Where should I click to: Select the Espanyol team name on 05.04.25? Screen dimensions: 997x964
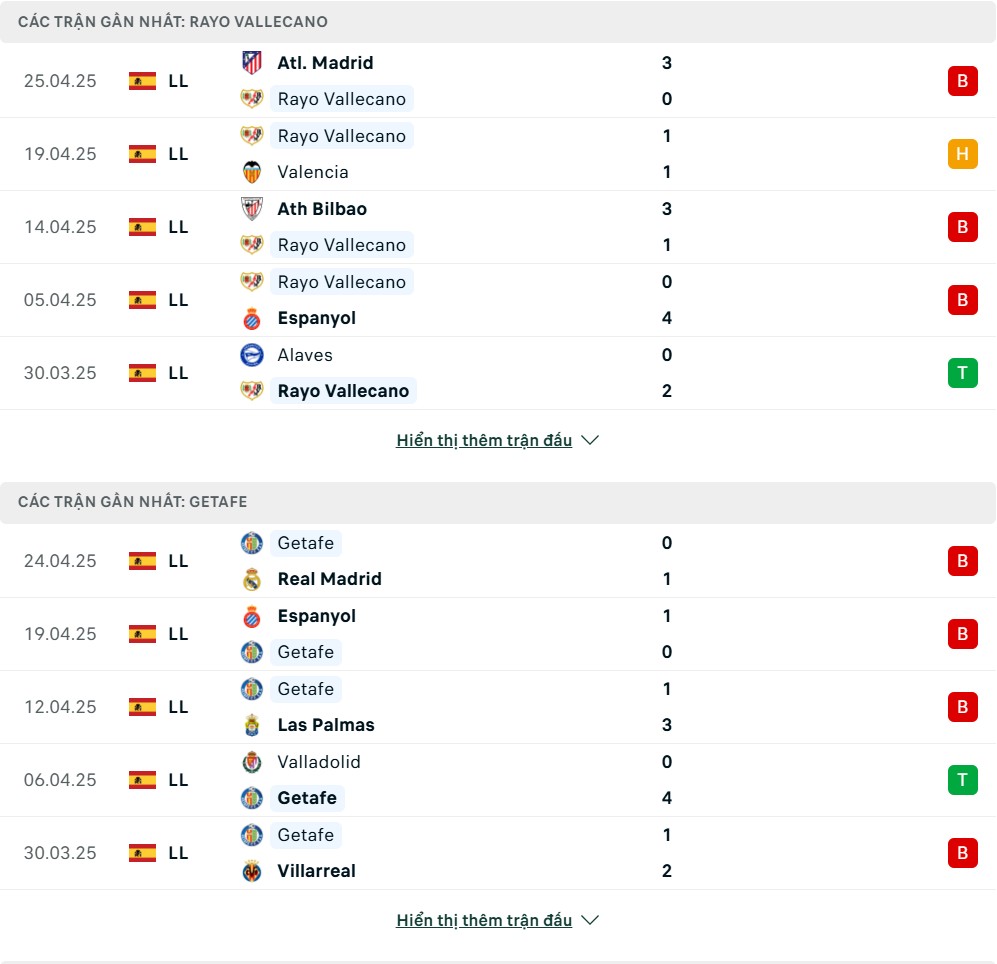pyautogui.click(x=317, y=318)
